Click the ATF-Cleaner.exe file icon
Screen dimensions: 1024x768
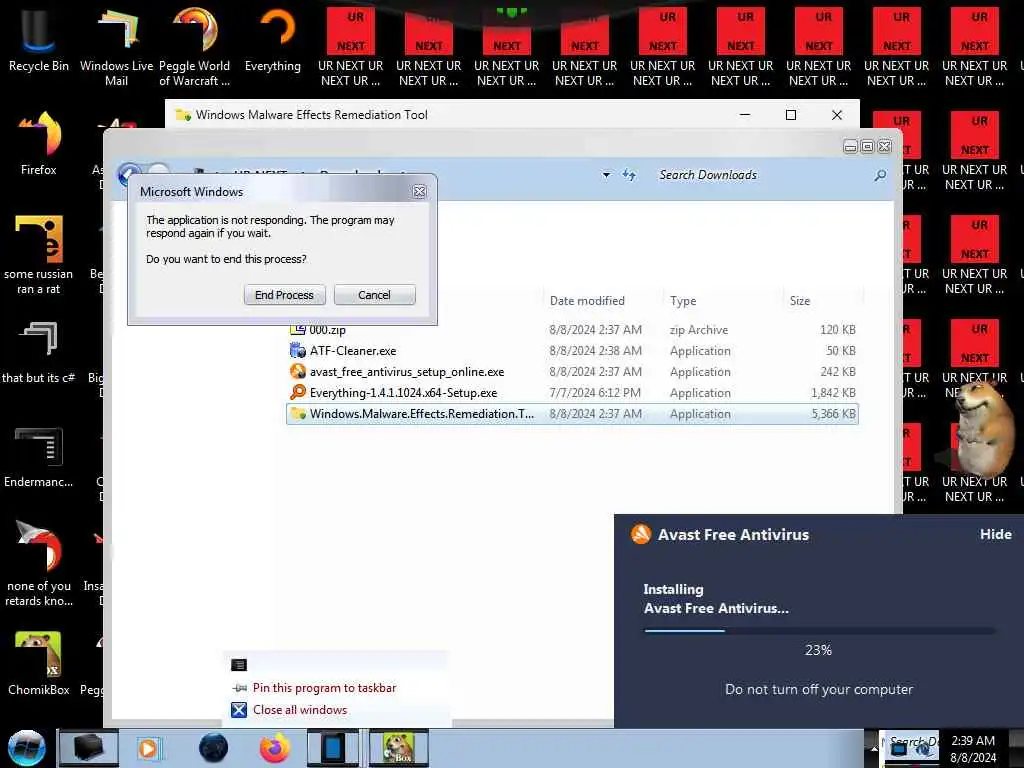tap(298, 351)
